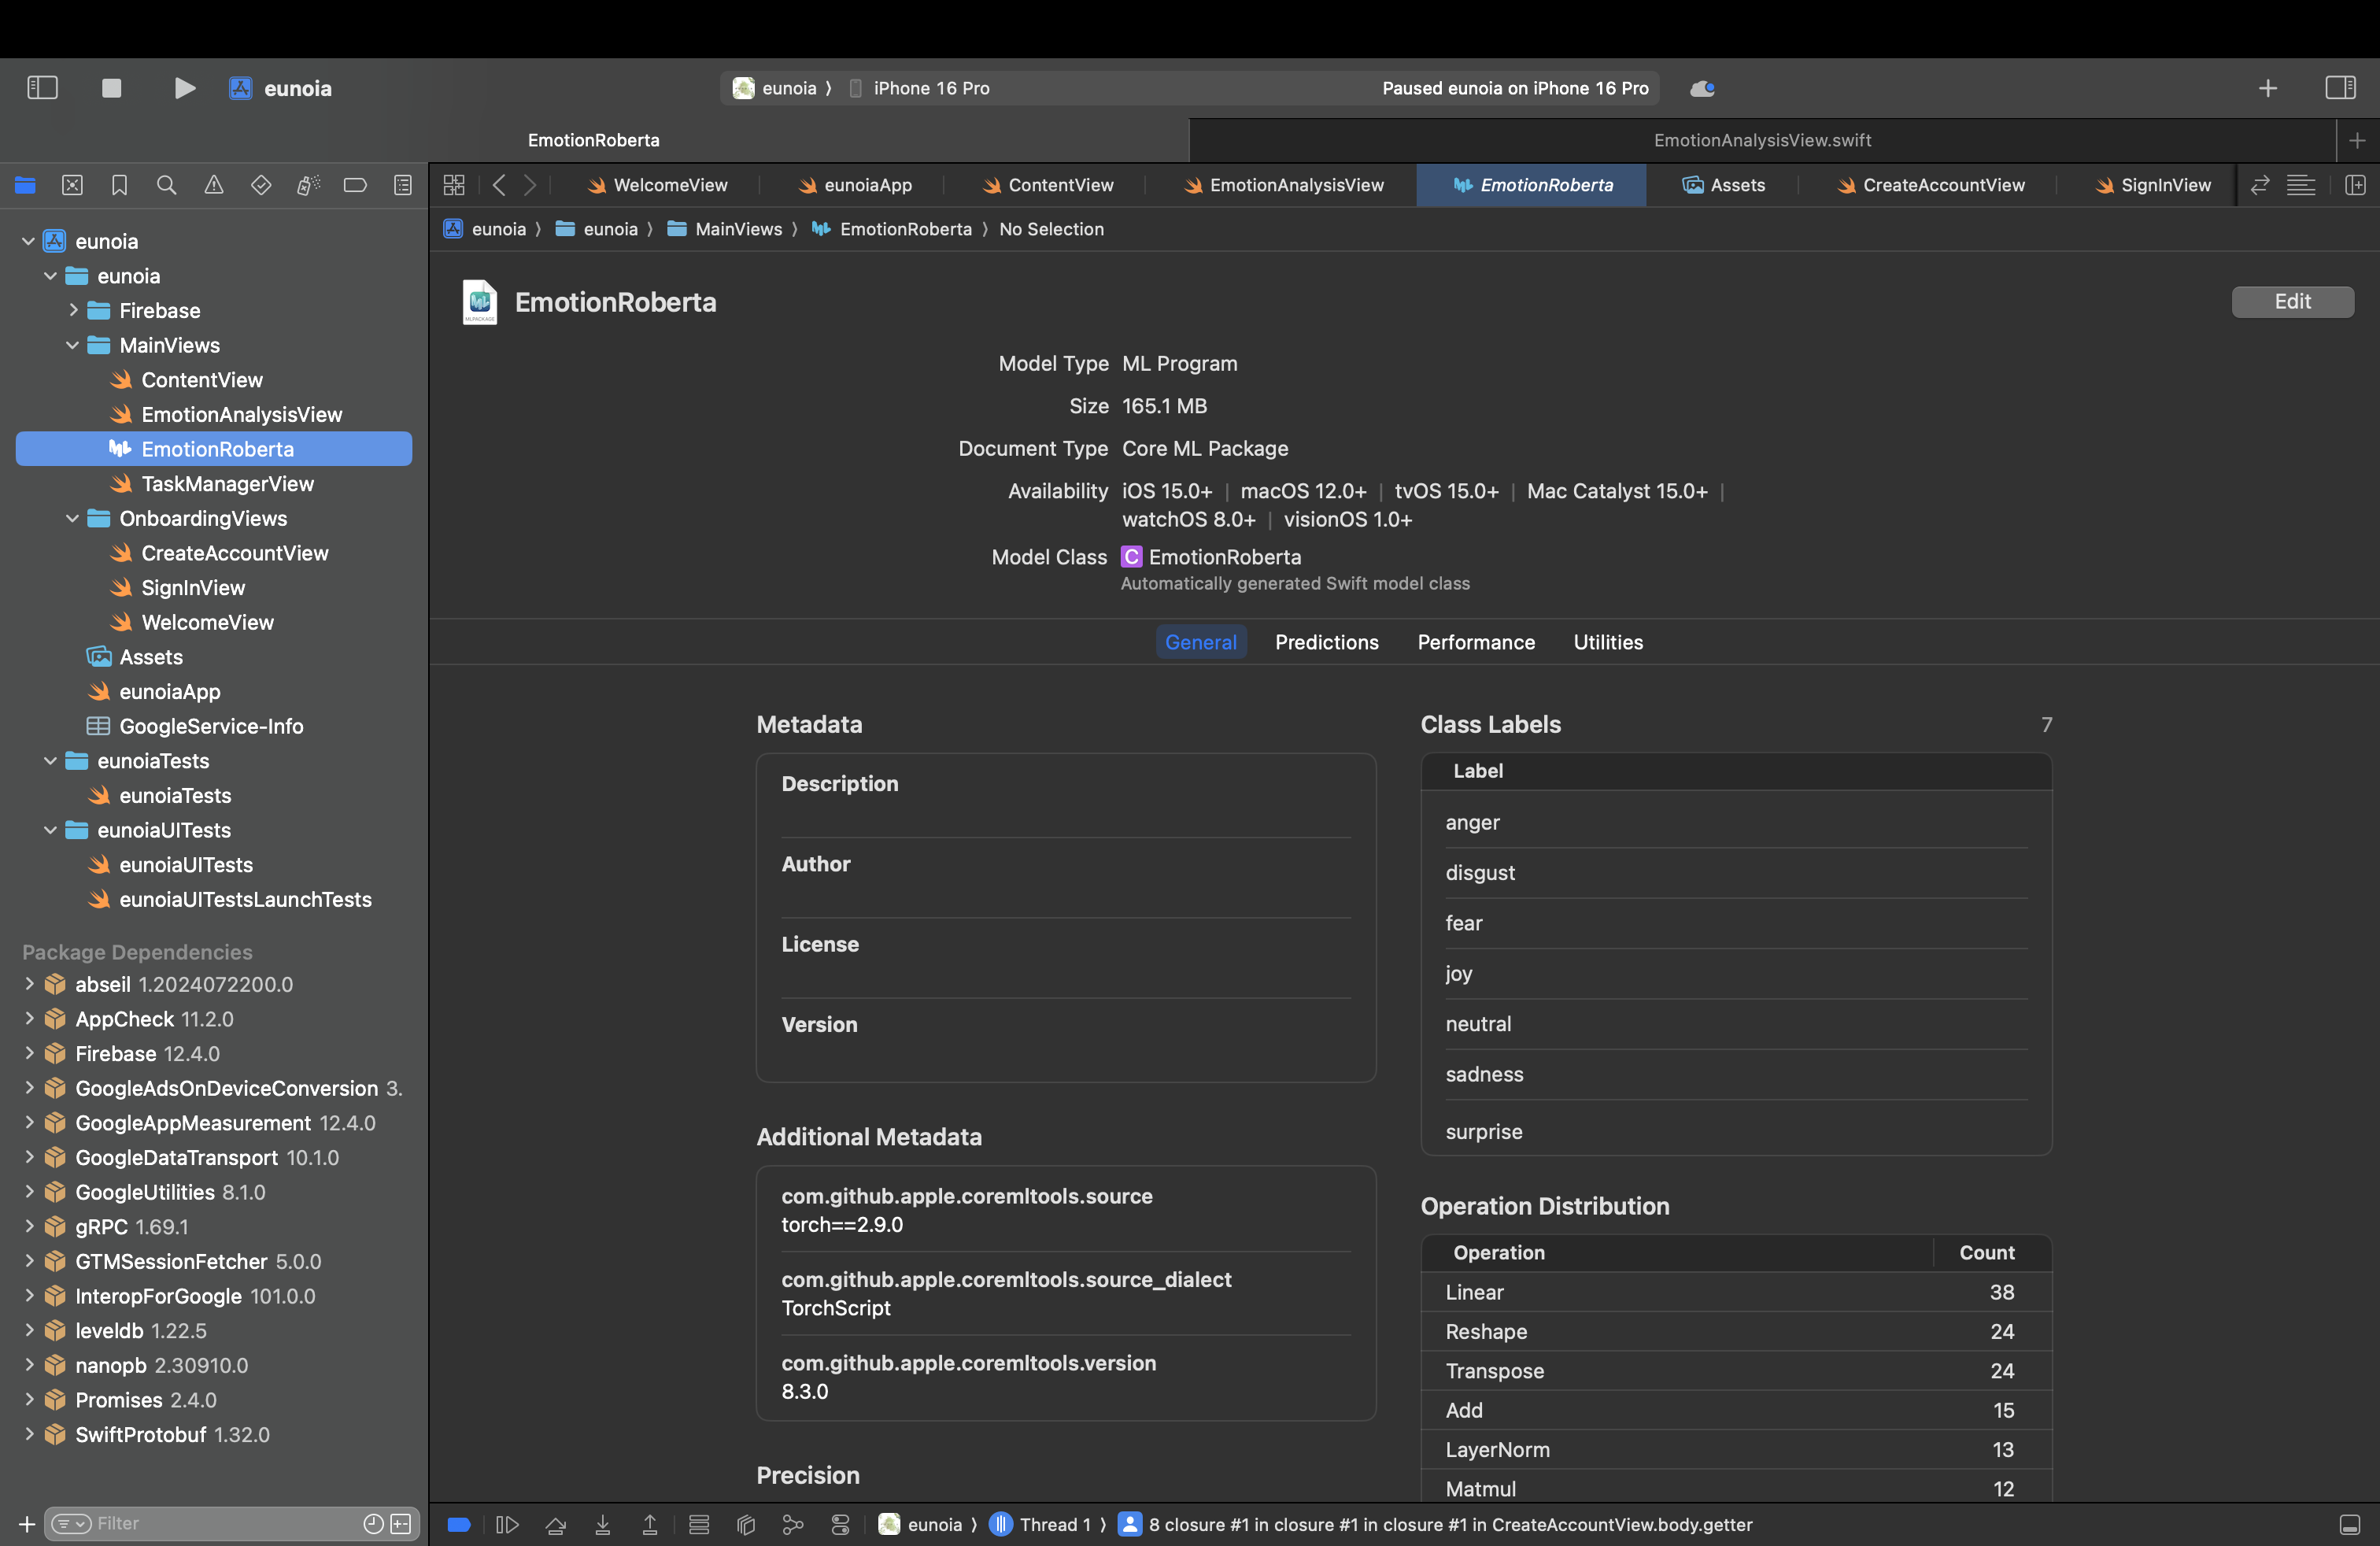This screenshot has height=1546, width=2380.
Task: Collapse the MainViews folder
Action: tap(72, 345)
